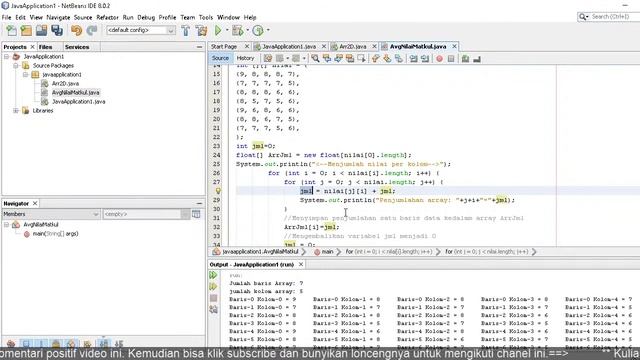This screenshot has height=360, width=640.
Task: Click the Debug Project icon
Action: 237,30
